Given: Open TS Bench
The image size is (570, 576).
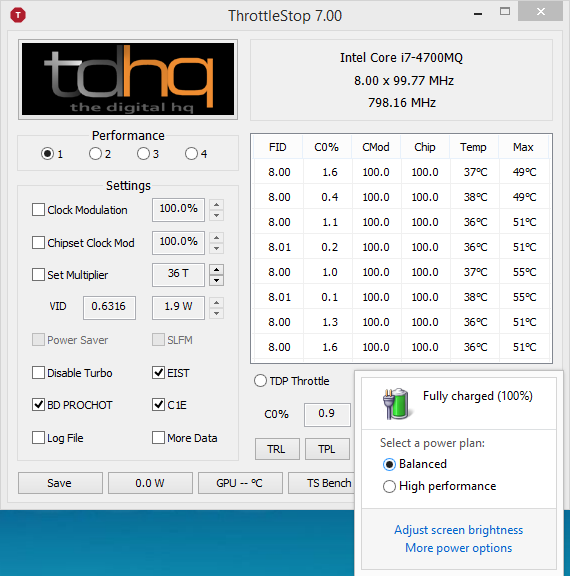Looking at the screenshot, I should pos(322,483).
